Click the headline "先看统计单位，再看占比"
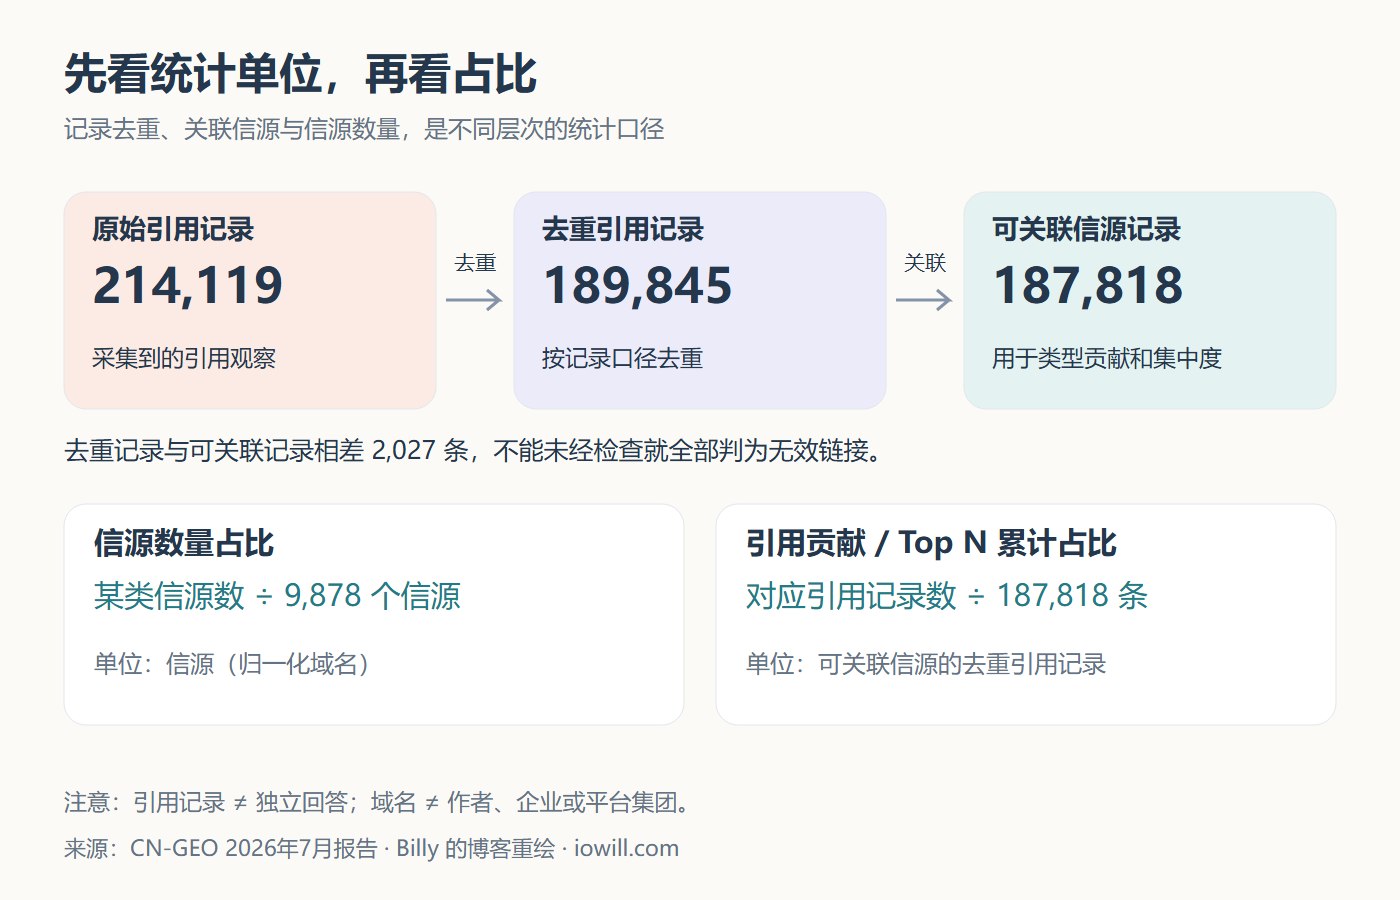Screen dimensions: 1400x900 pyautogui.click(x=301, y=74)
